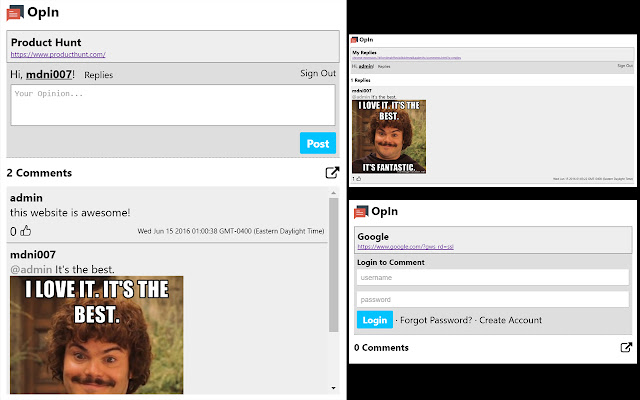Image resolution: width=640 pixels, height=400 pixels.
Task: Focus the username field
Action: pos(493,278)
